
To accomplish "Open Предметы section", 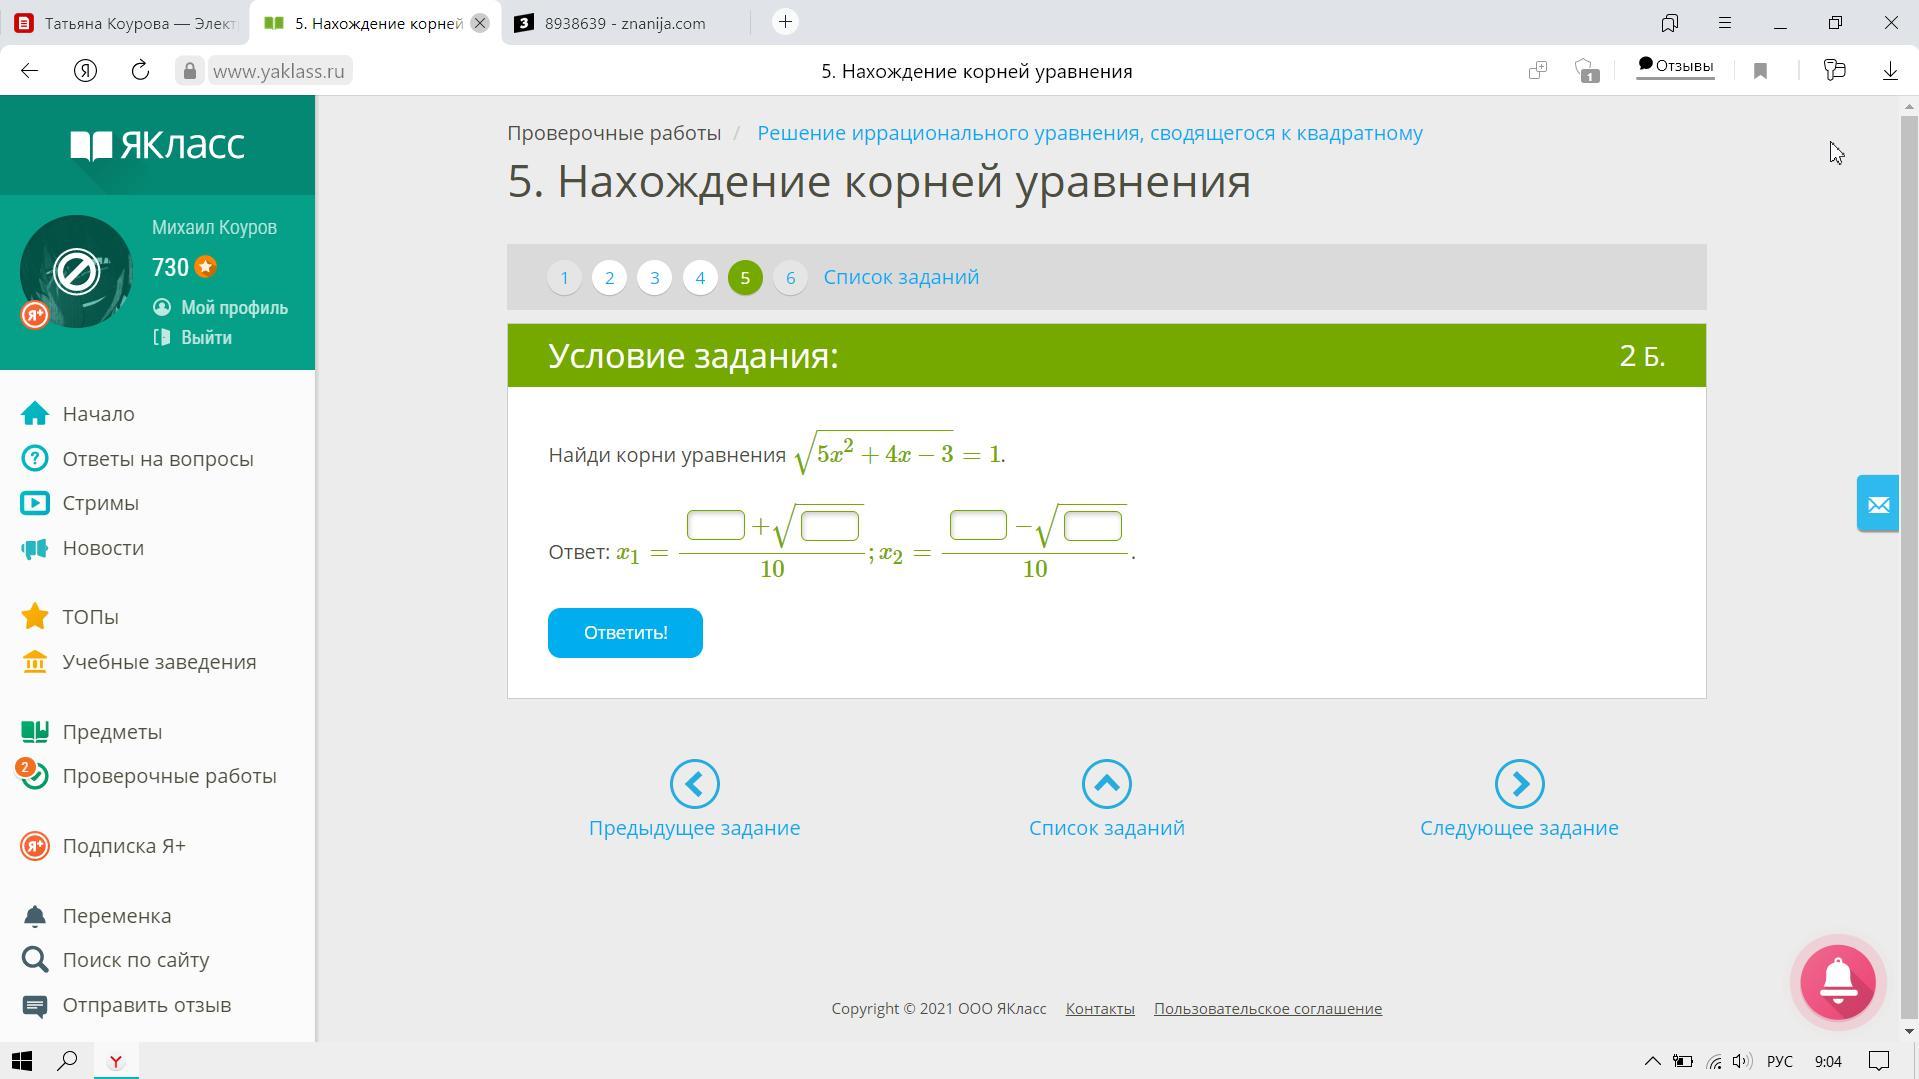I will [112, 732].
